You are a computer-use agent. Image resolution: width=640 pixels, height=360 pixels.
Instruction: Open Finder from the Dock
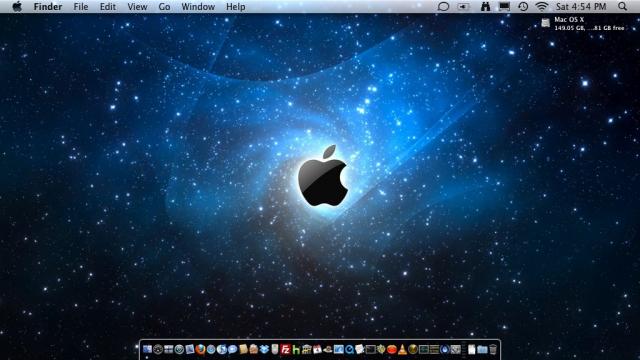point(147,349)
